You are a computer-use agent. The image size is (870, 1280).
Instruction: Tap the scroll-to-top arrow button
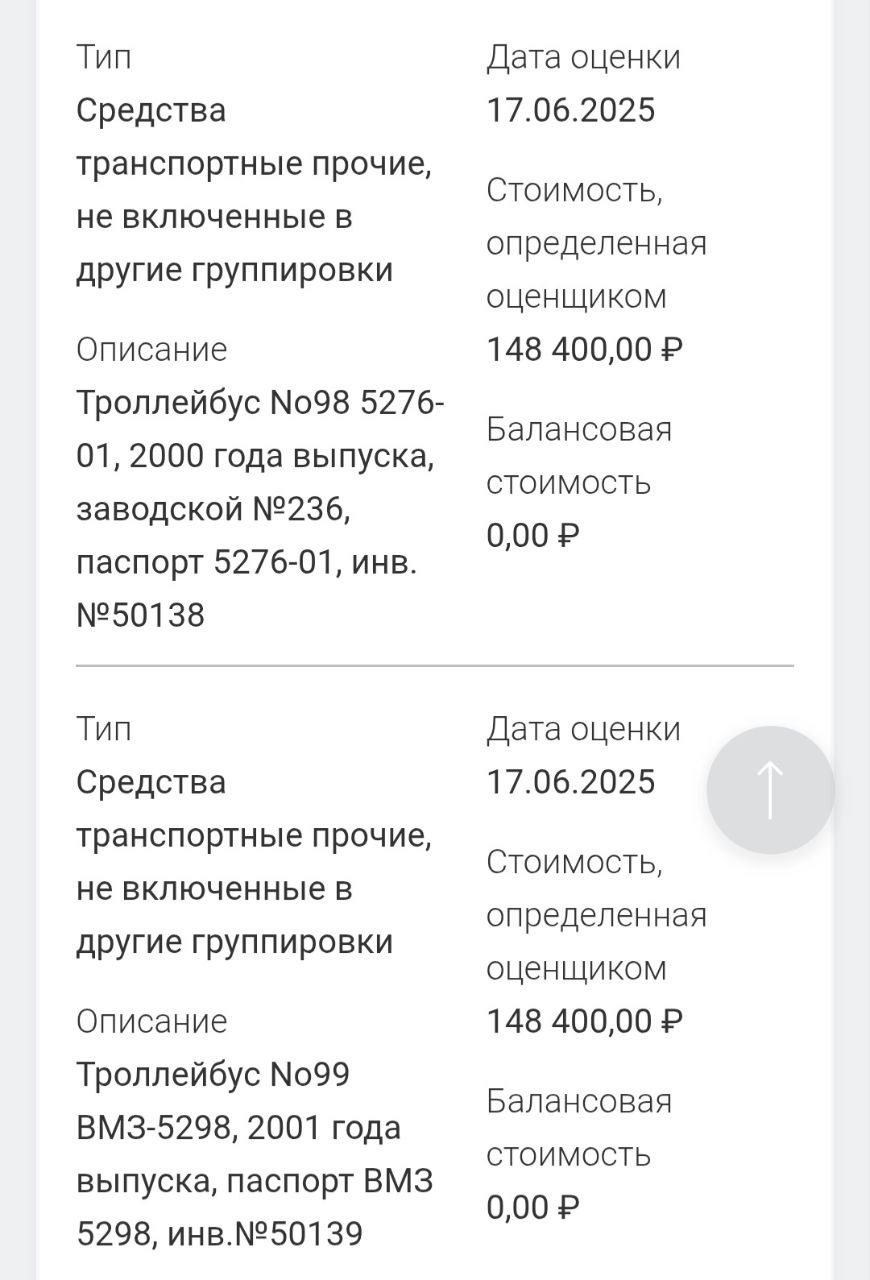click(x=770, y=789)
